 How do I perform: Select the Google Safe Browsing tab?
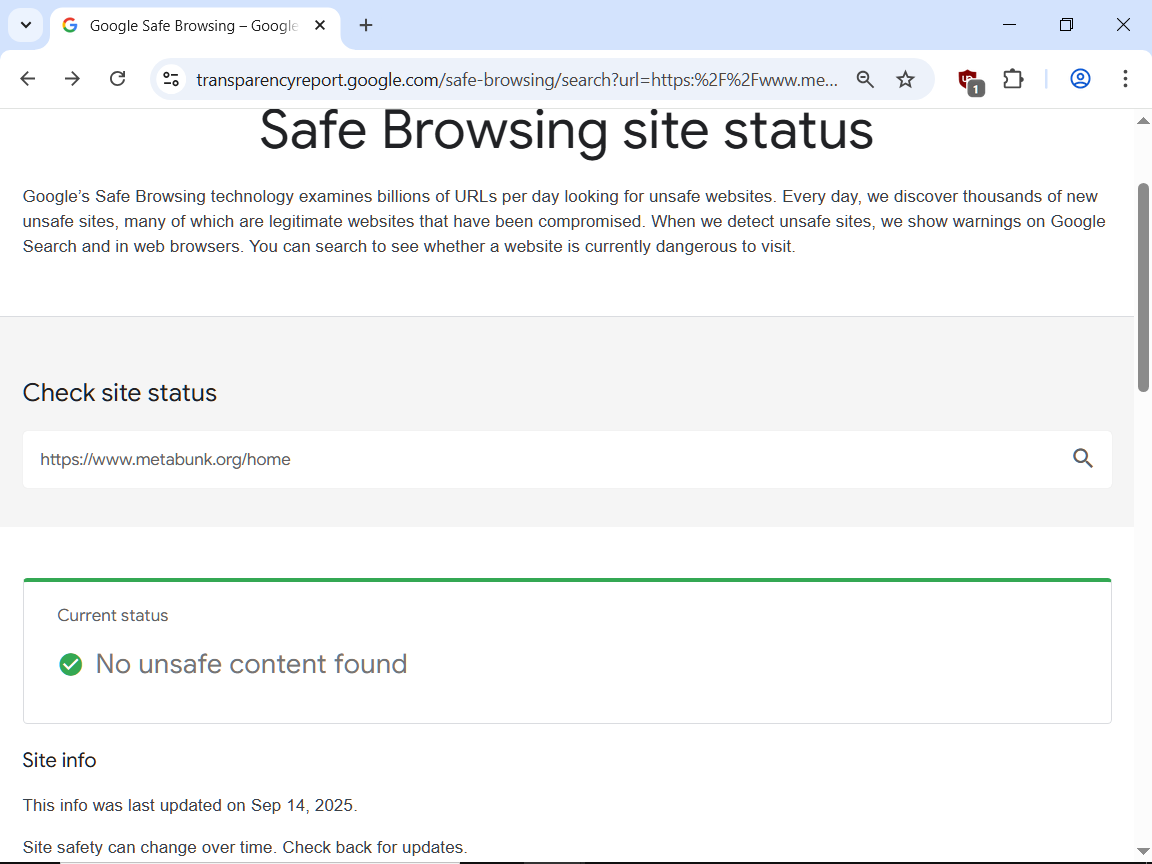point(190,26)
